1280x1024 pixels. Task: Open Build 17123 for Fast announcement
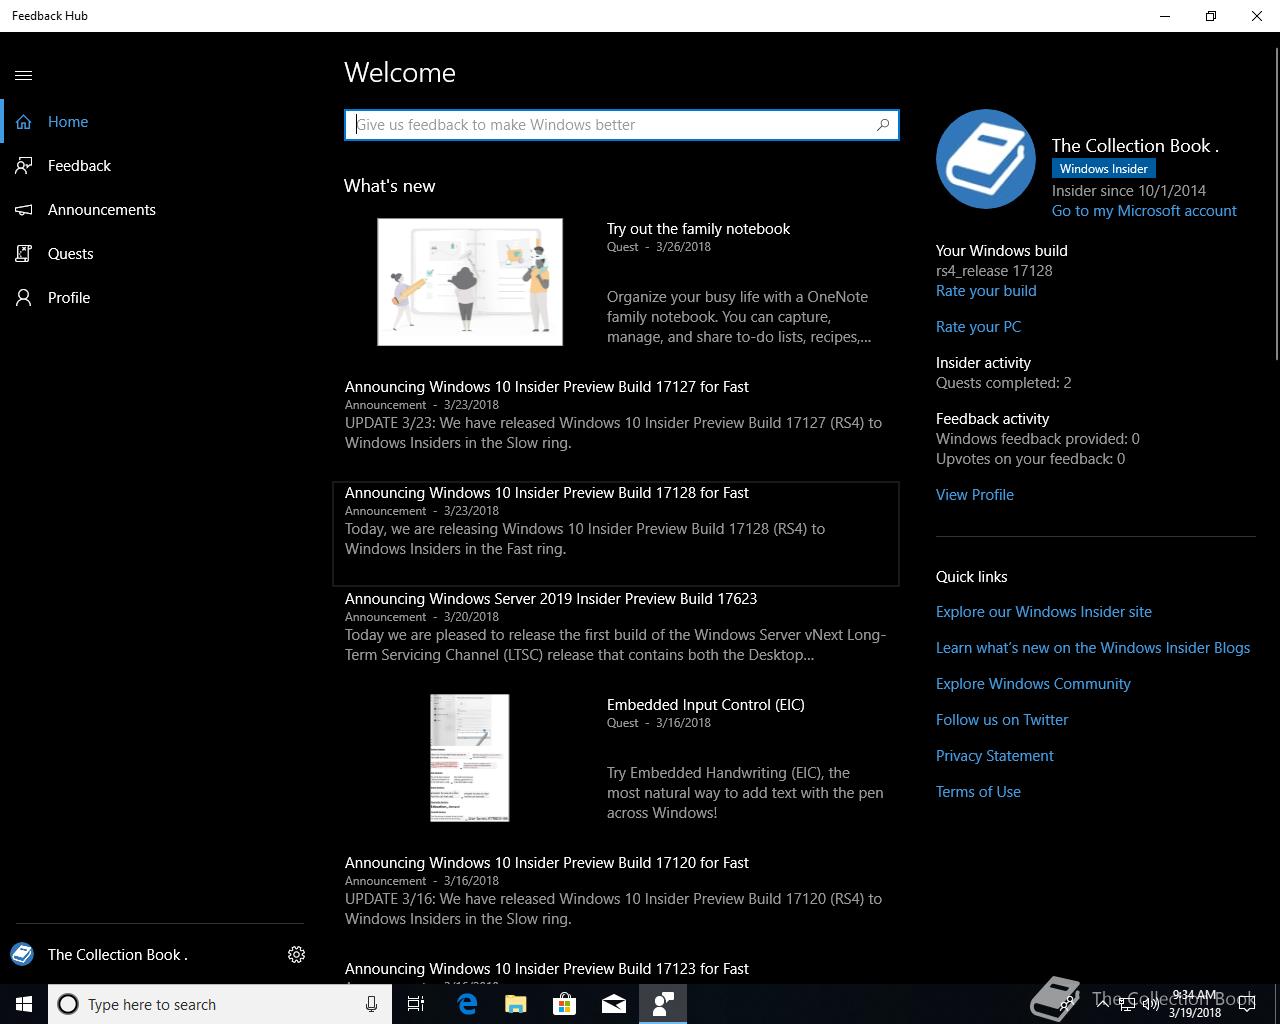pyautogui.click(x=547, y=969)
